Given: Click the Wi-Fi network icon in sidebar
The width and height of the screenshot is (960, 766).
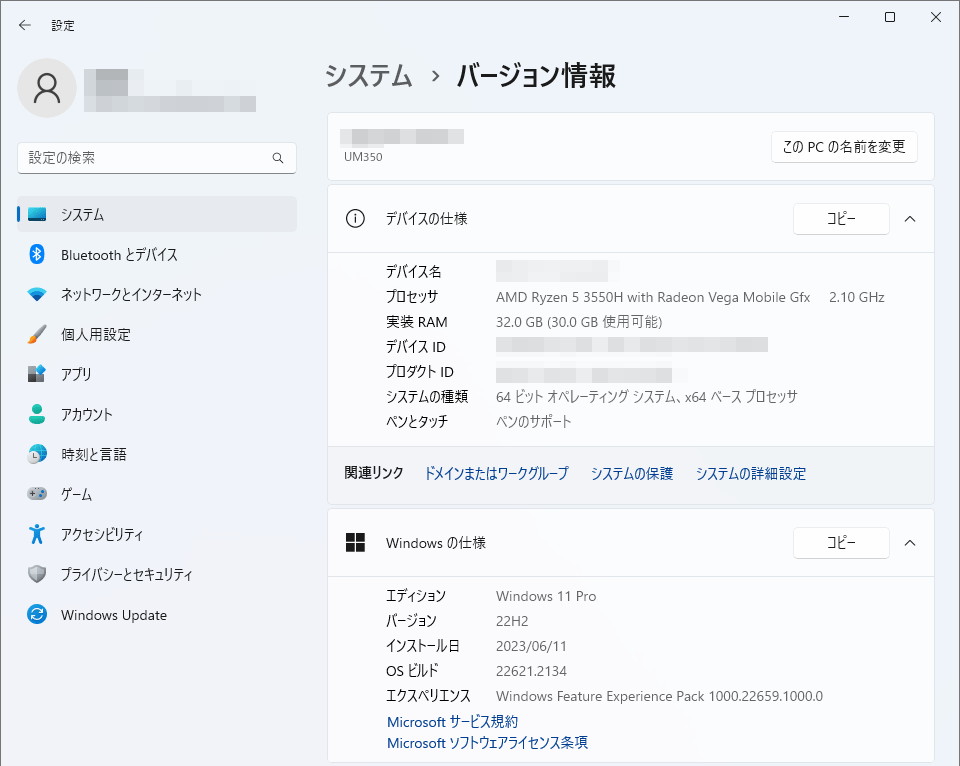Looking at the screenshot, I should coord(37,295).
